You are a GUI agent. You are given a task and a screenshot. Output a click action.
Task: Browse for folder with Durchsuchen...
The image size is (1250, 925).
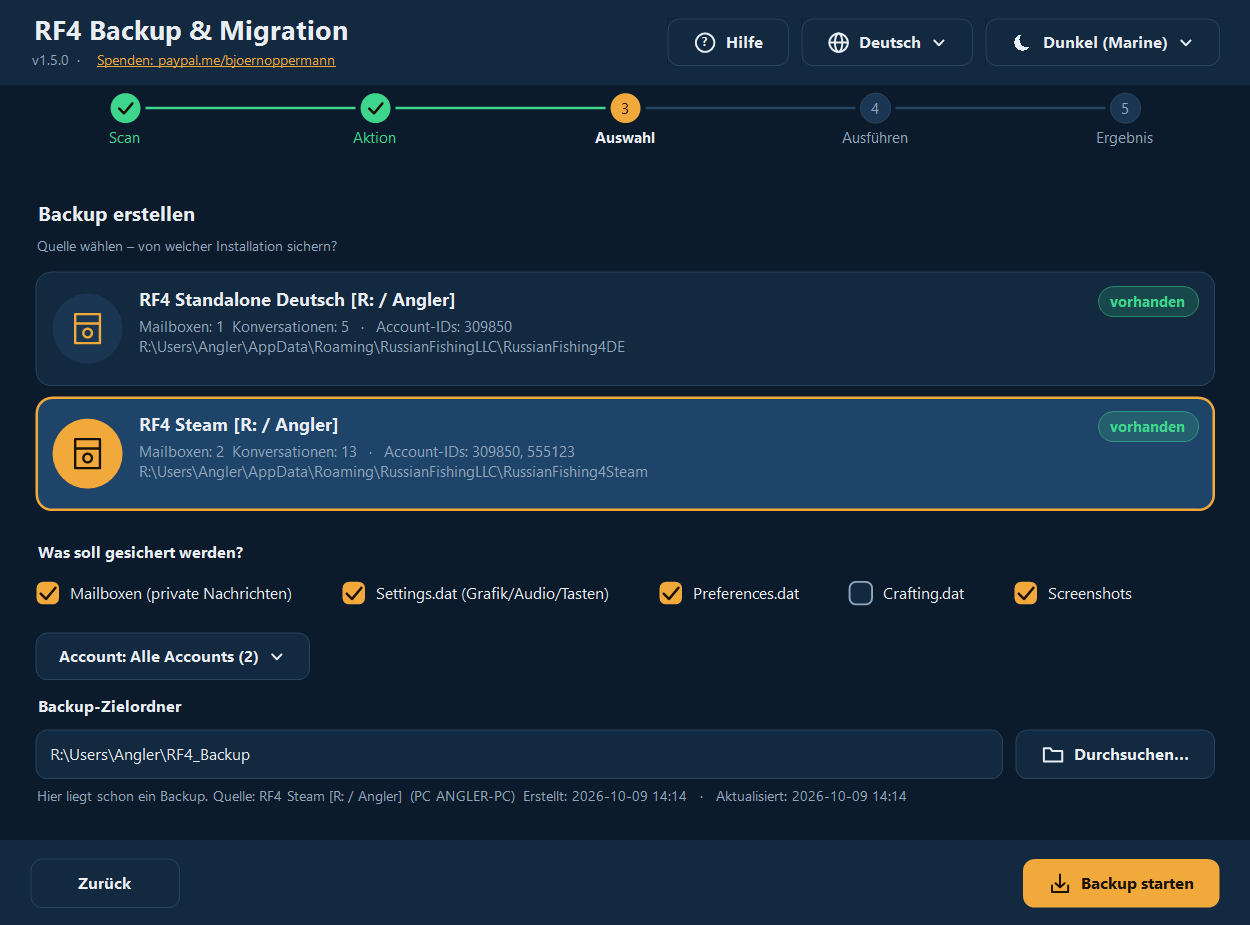pos(1115,755)
